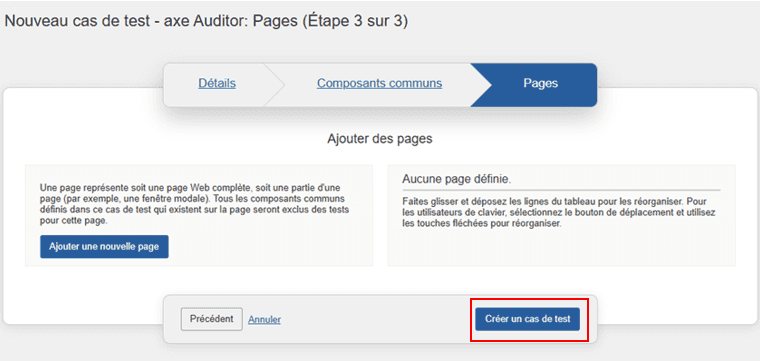760x361 pixels.
Task: Select the active Pages step
Action: tap(540, 83)
